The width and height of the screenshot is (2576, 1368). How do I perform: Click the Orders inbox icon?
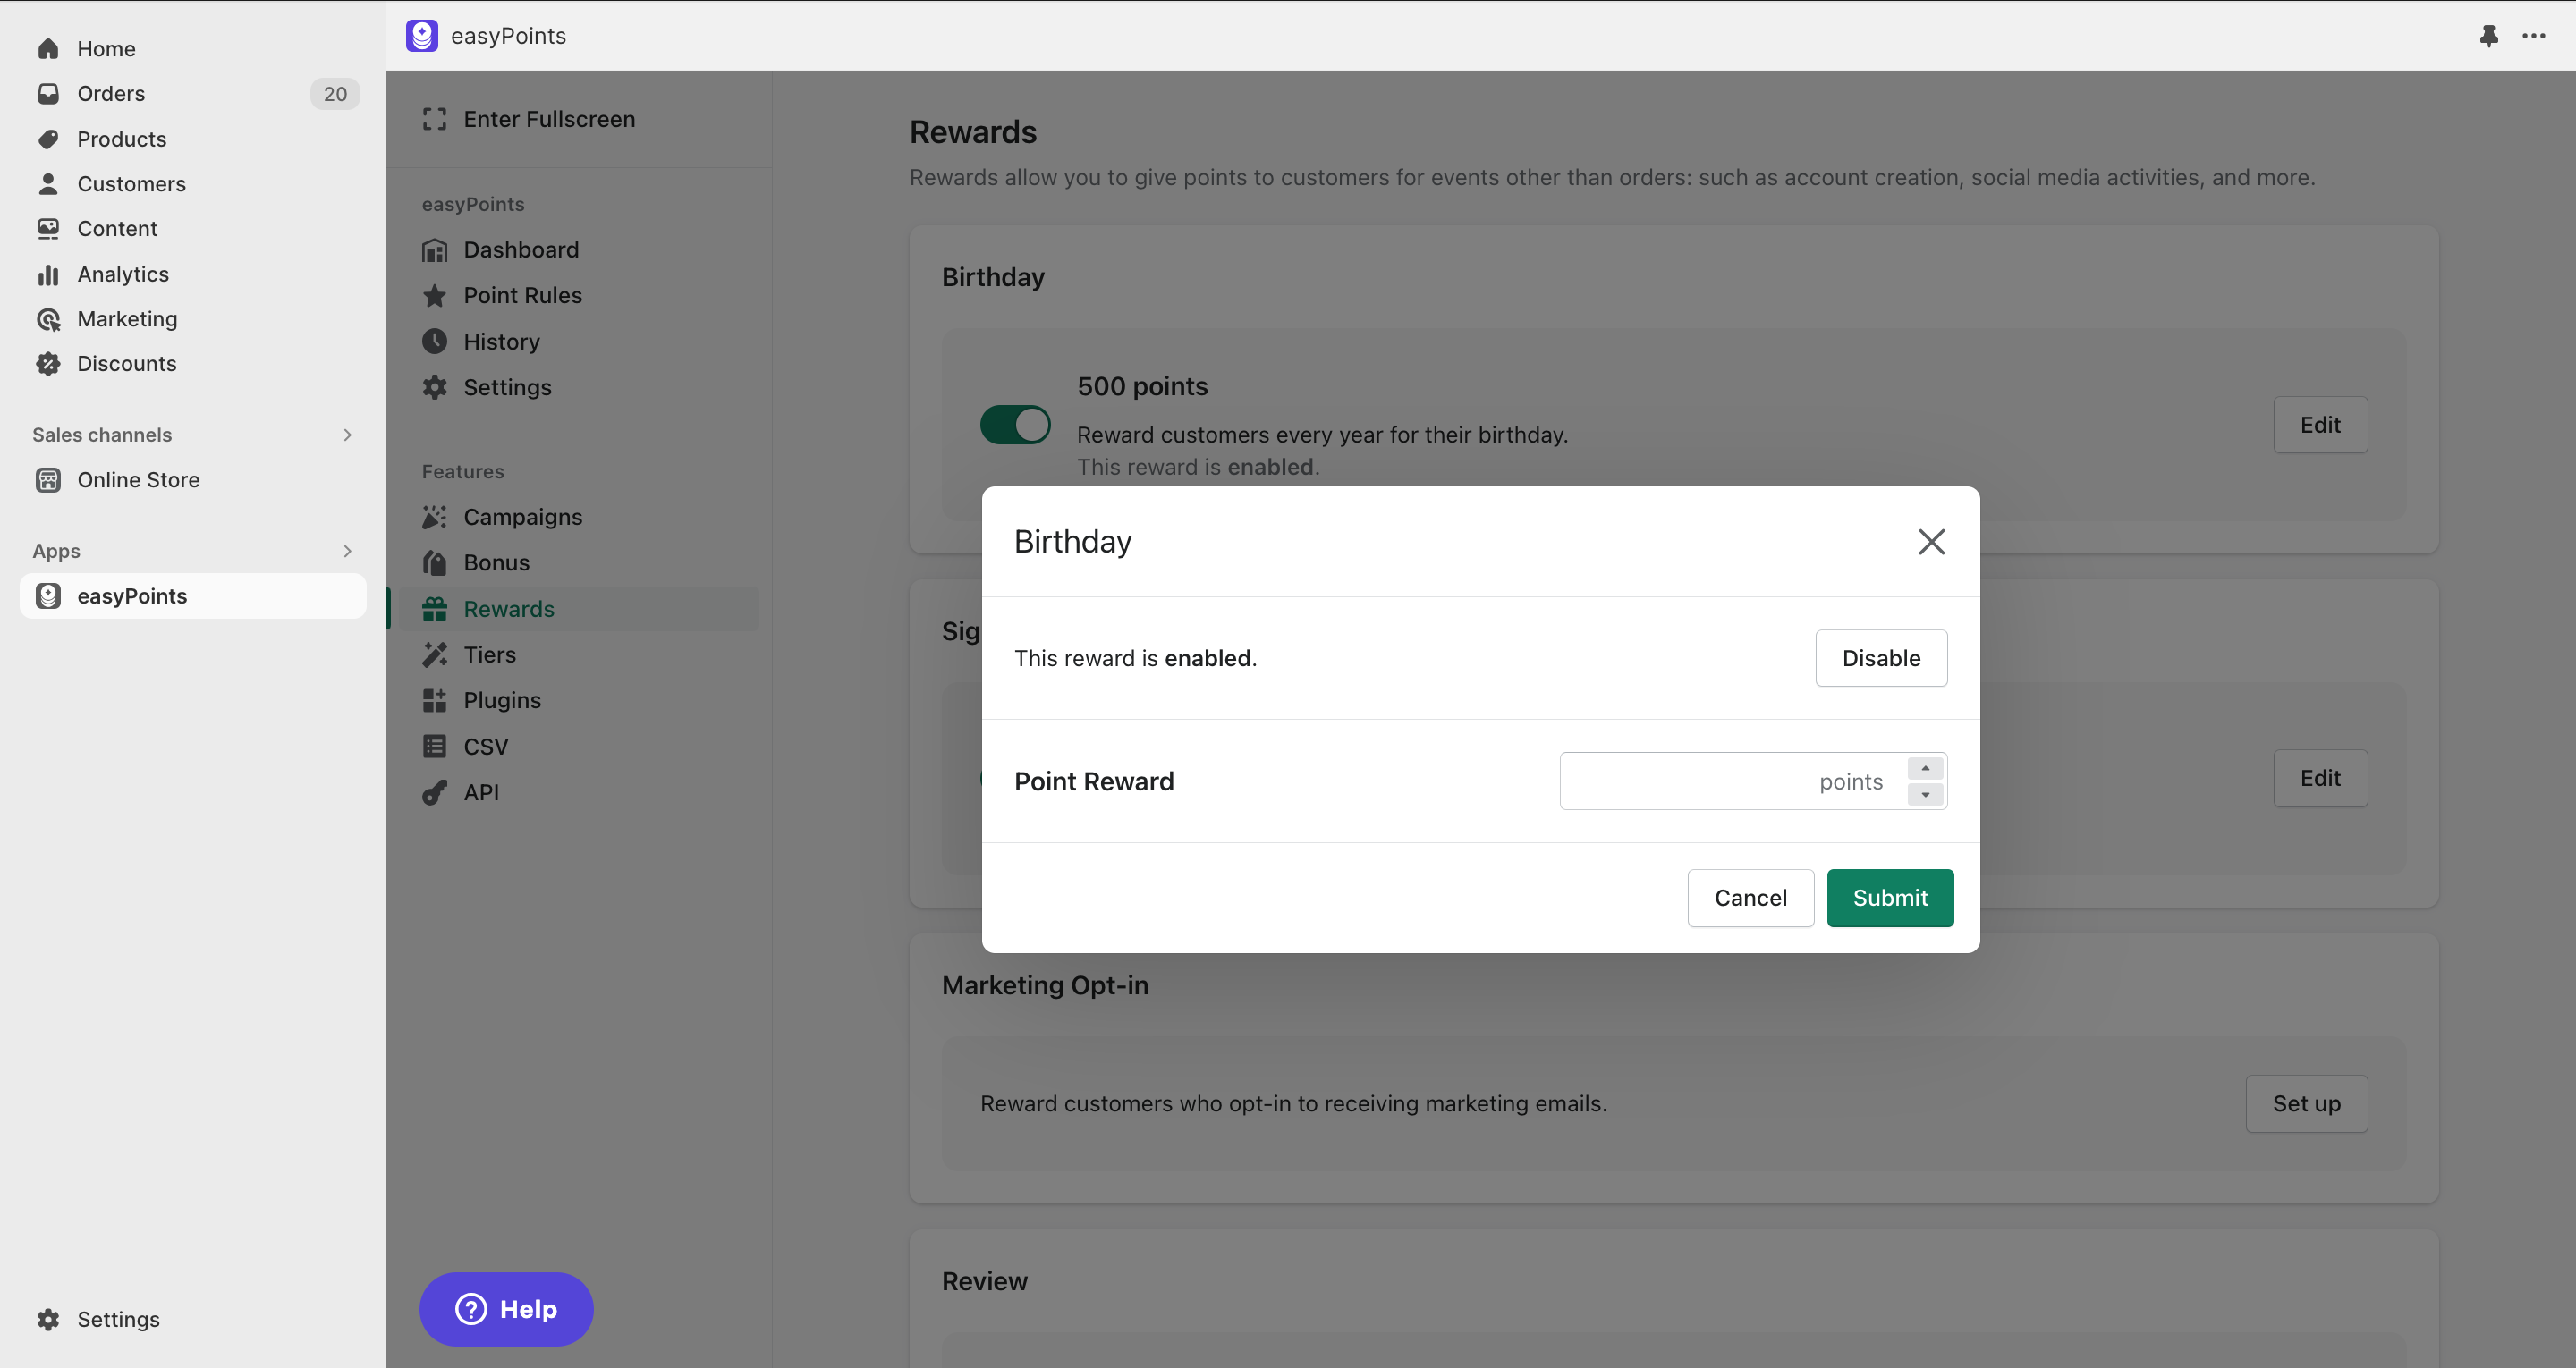pyautogui.click(x=48, y=93)
